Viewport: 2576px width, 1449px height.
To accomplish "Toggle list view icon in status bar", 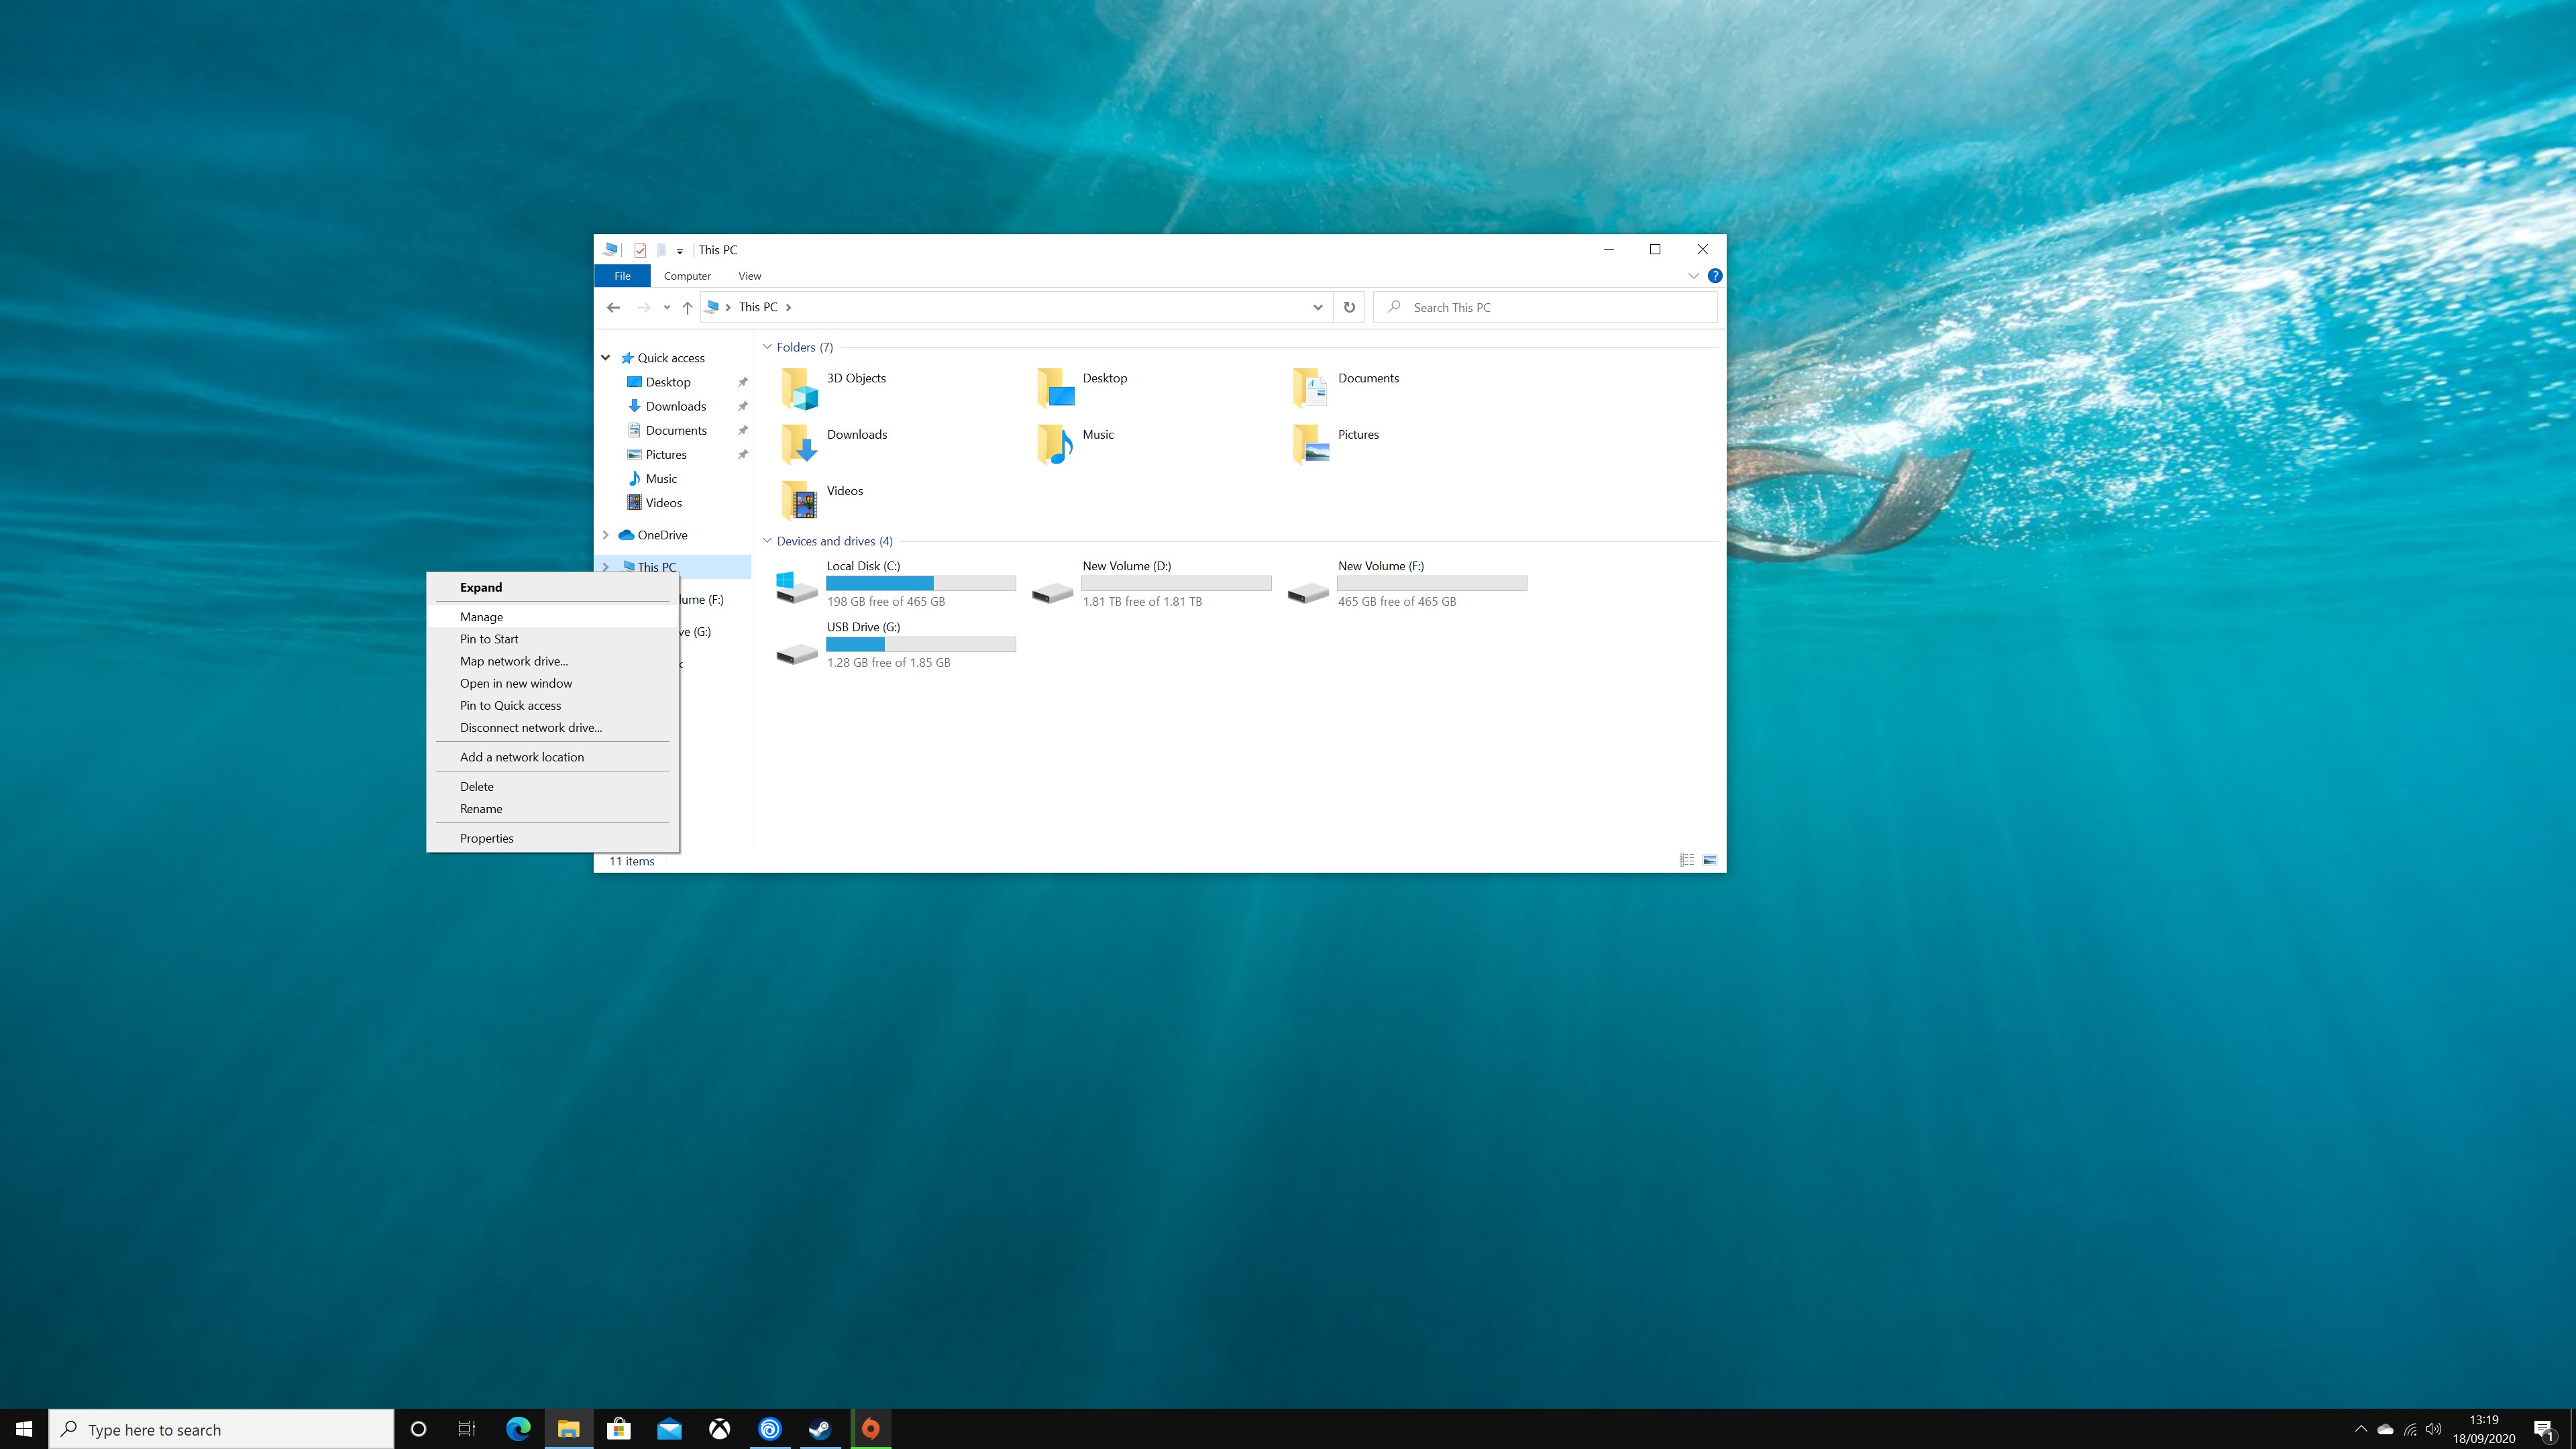I will [x=1686, y=860].
